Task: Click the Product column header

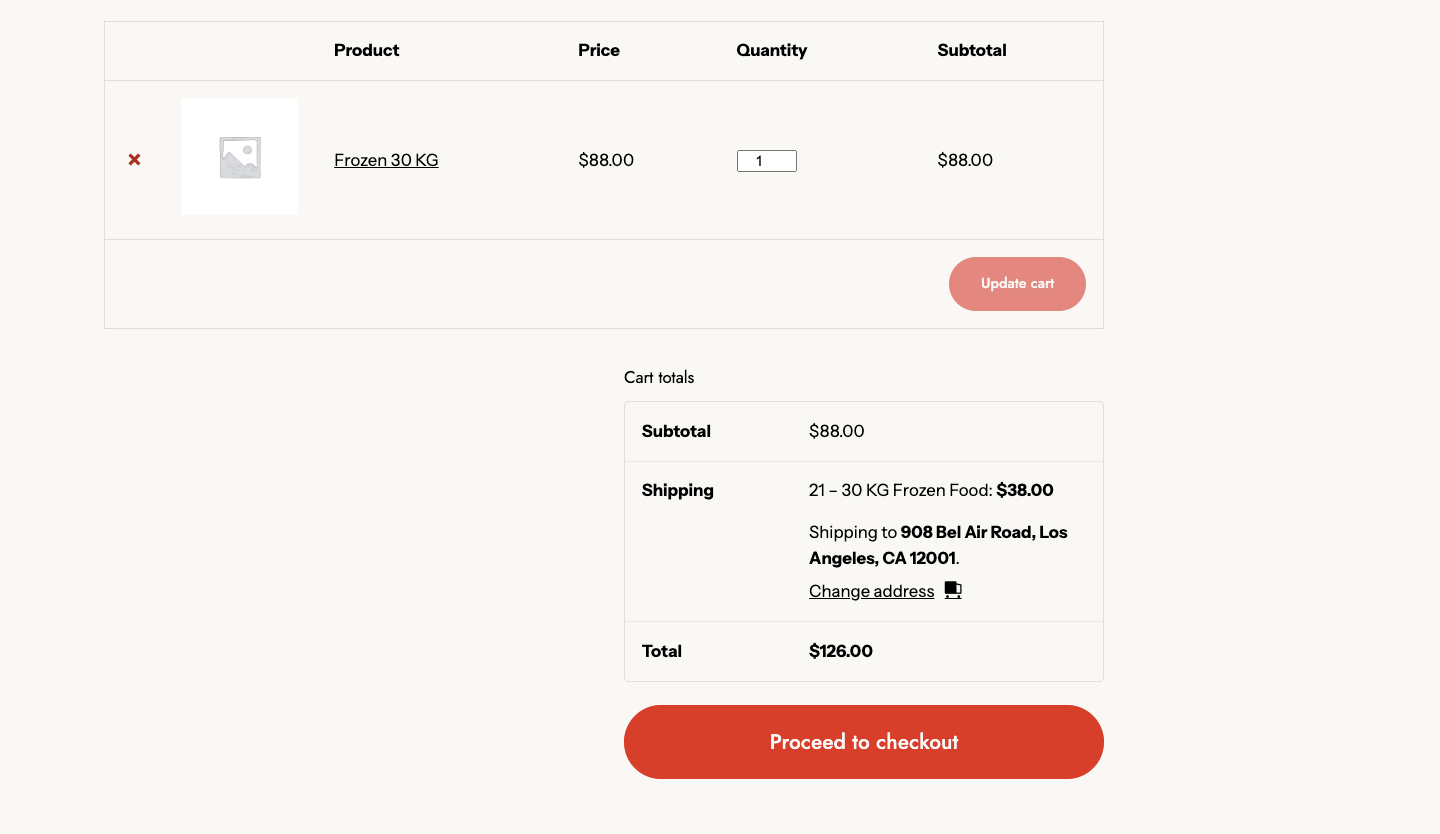Action: (x=366, y=50)
